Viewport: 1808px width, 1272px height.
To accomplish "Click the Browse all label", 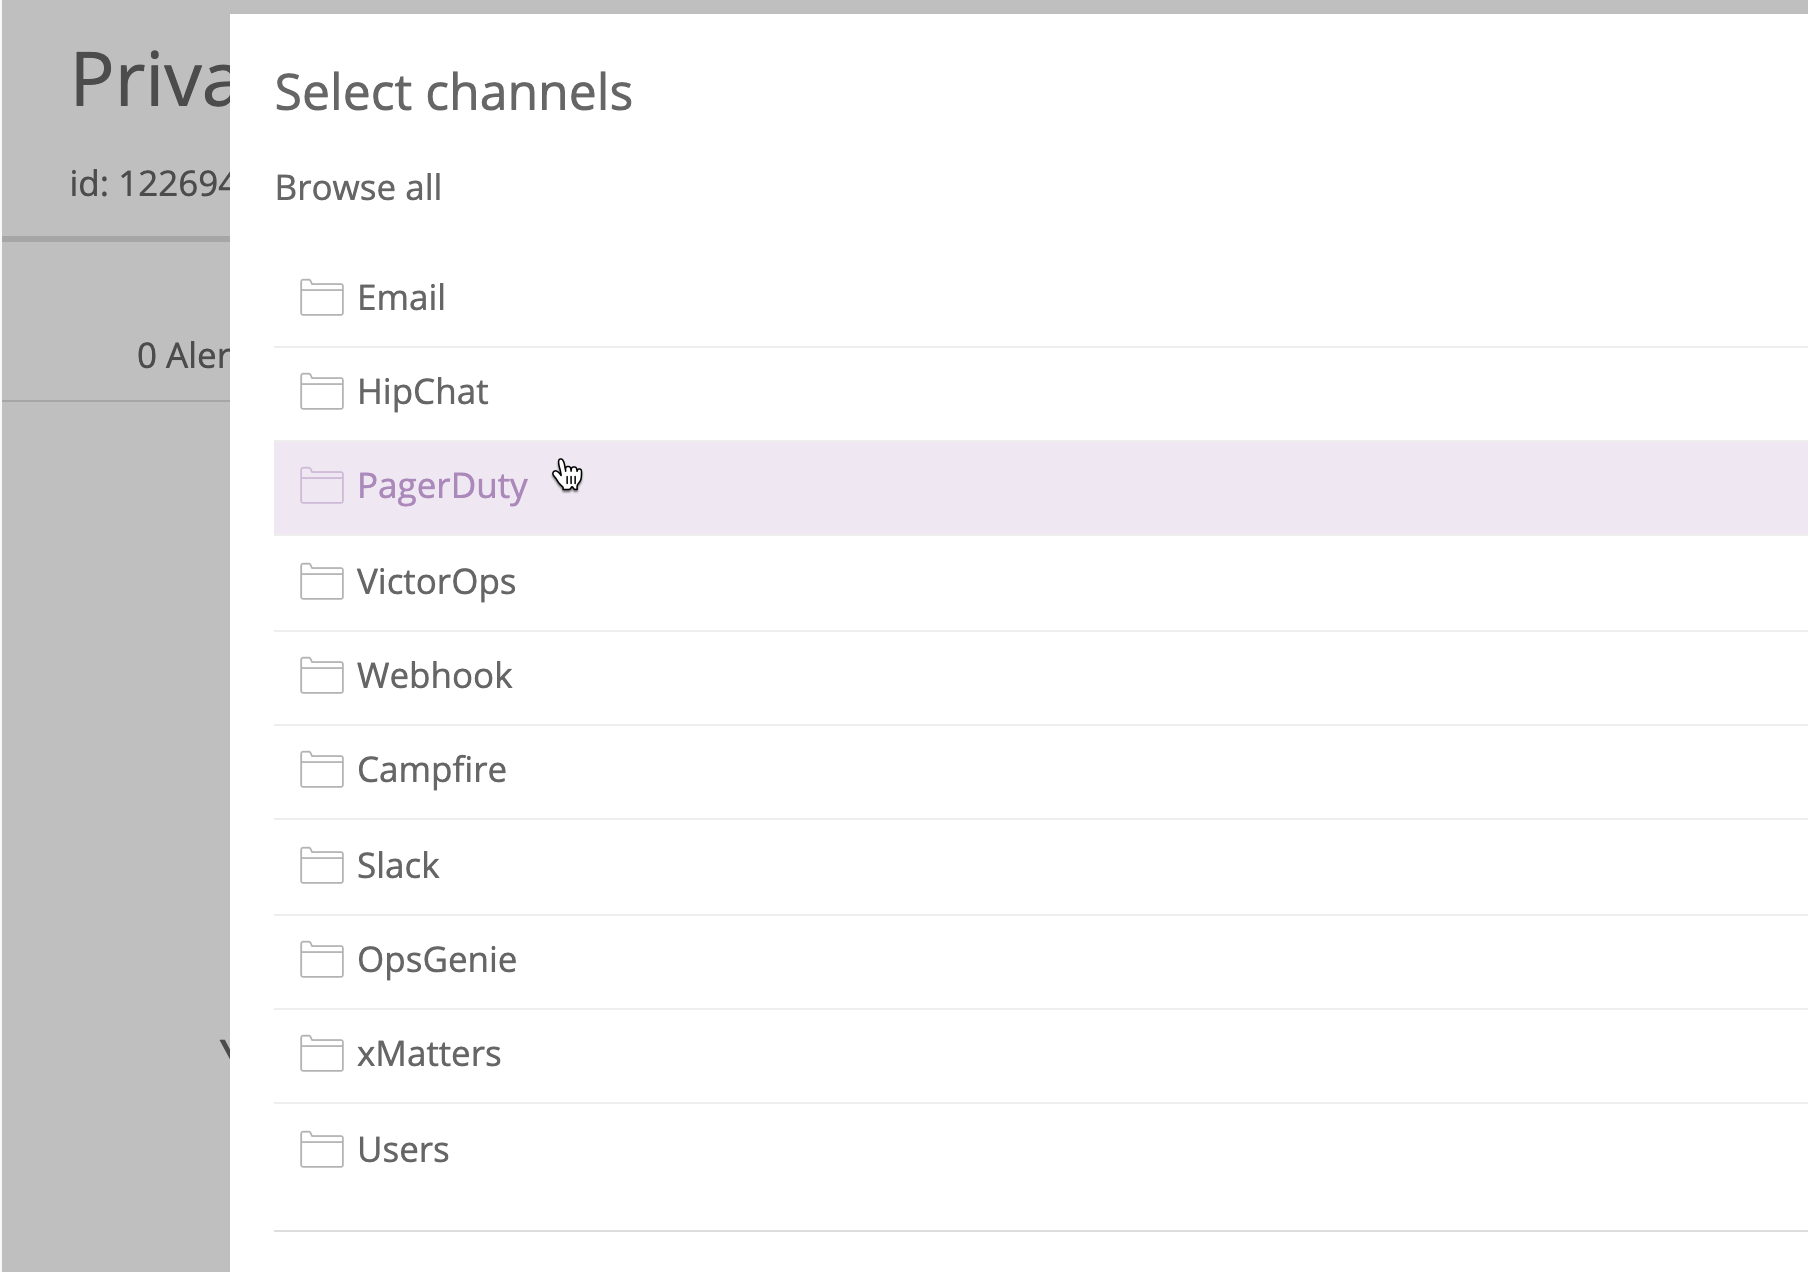I will click(x=358, y=187).
